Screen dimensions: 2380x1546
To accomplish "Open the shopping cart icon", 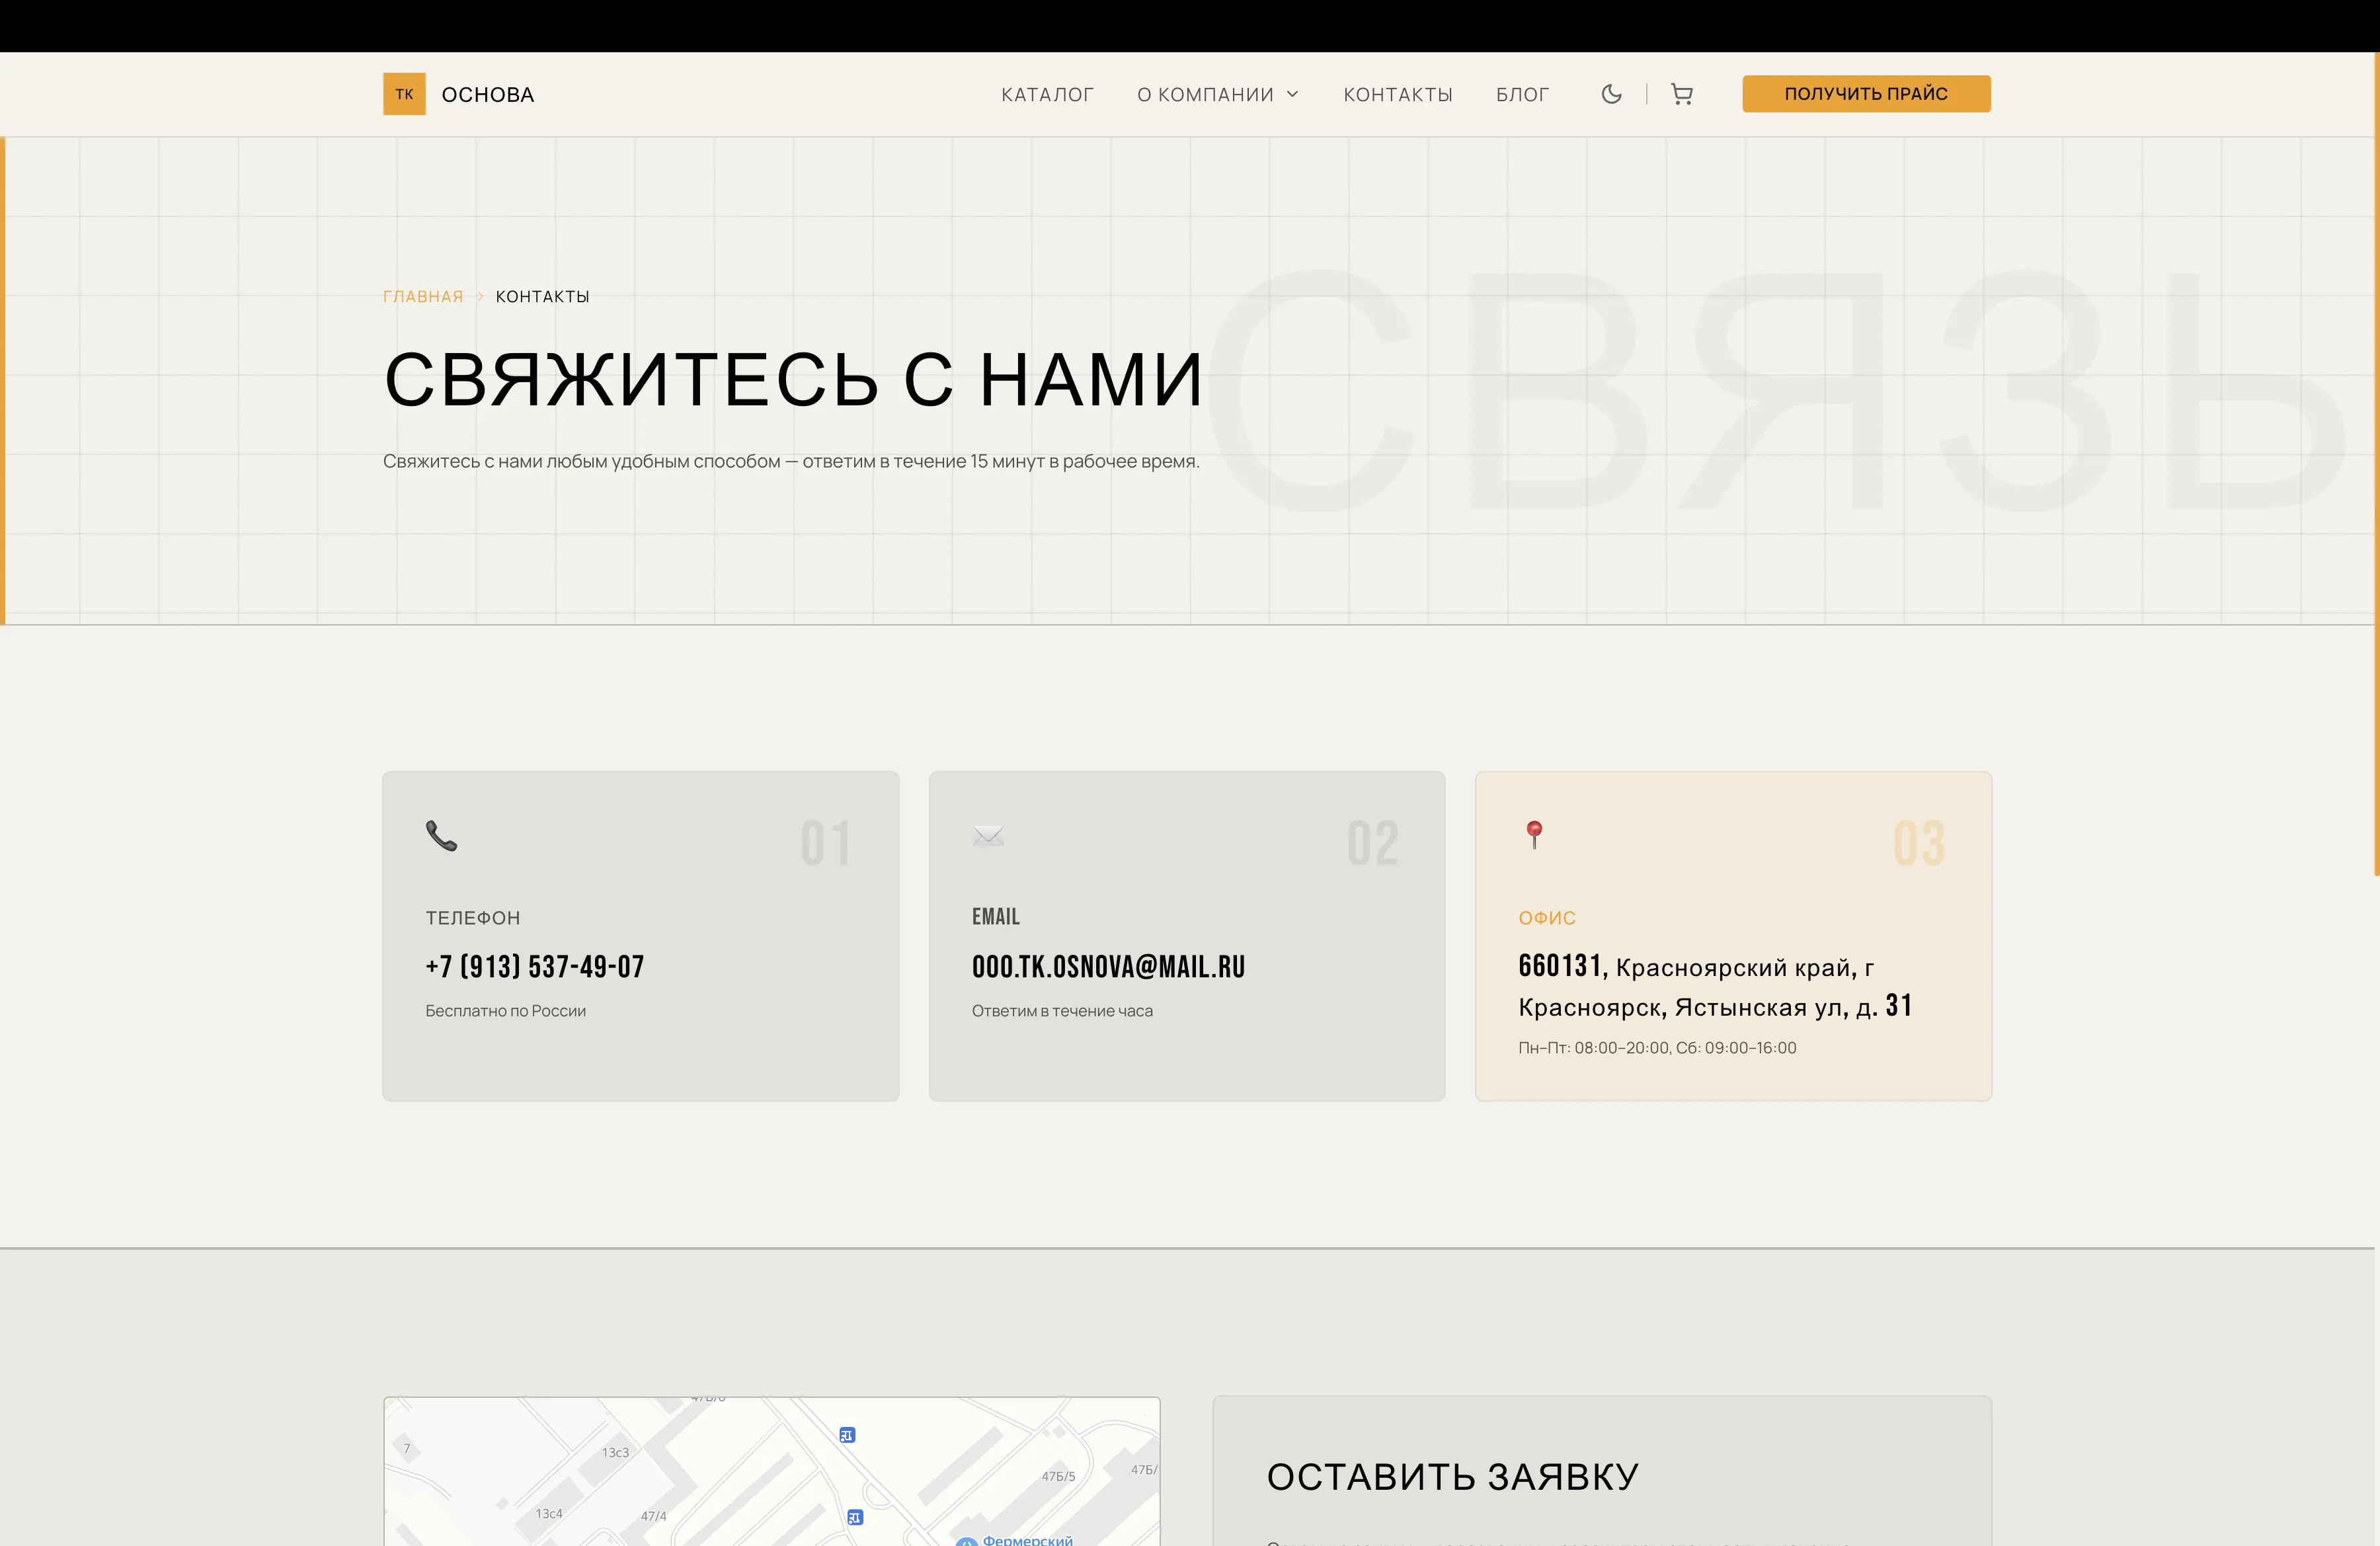I will [1682, 94].
